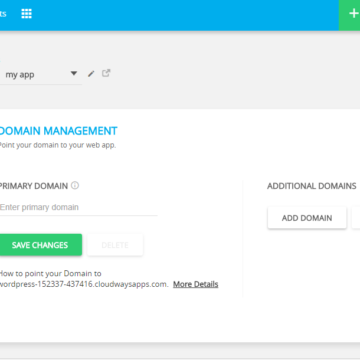Click the Additional Domains label
The width and height of the screenshot is (360, 360).
pos(312,186)
